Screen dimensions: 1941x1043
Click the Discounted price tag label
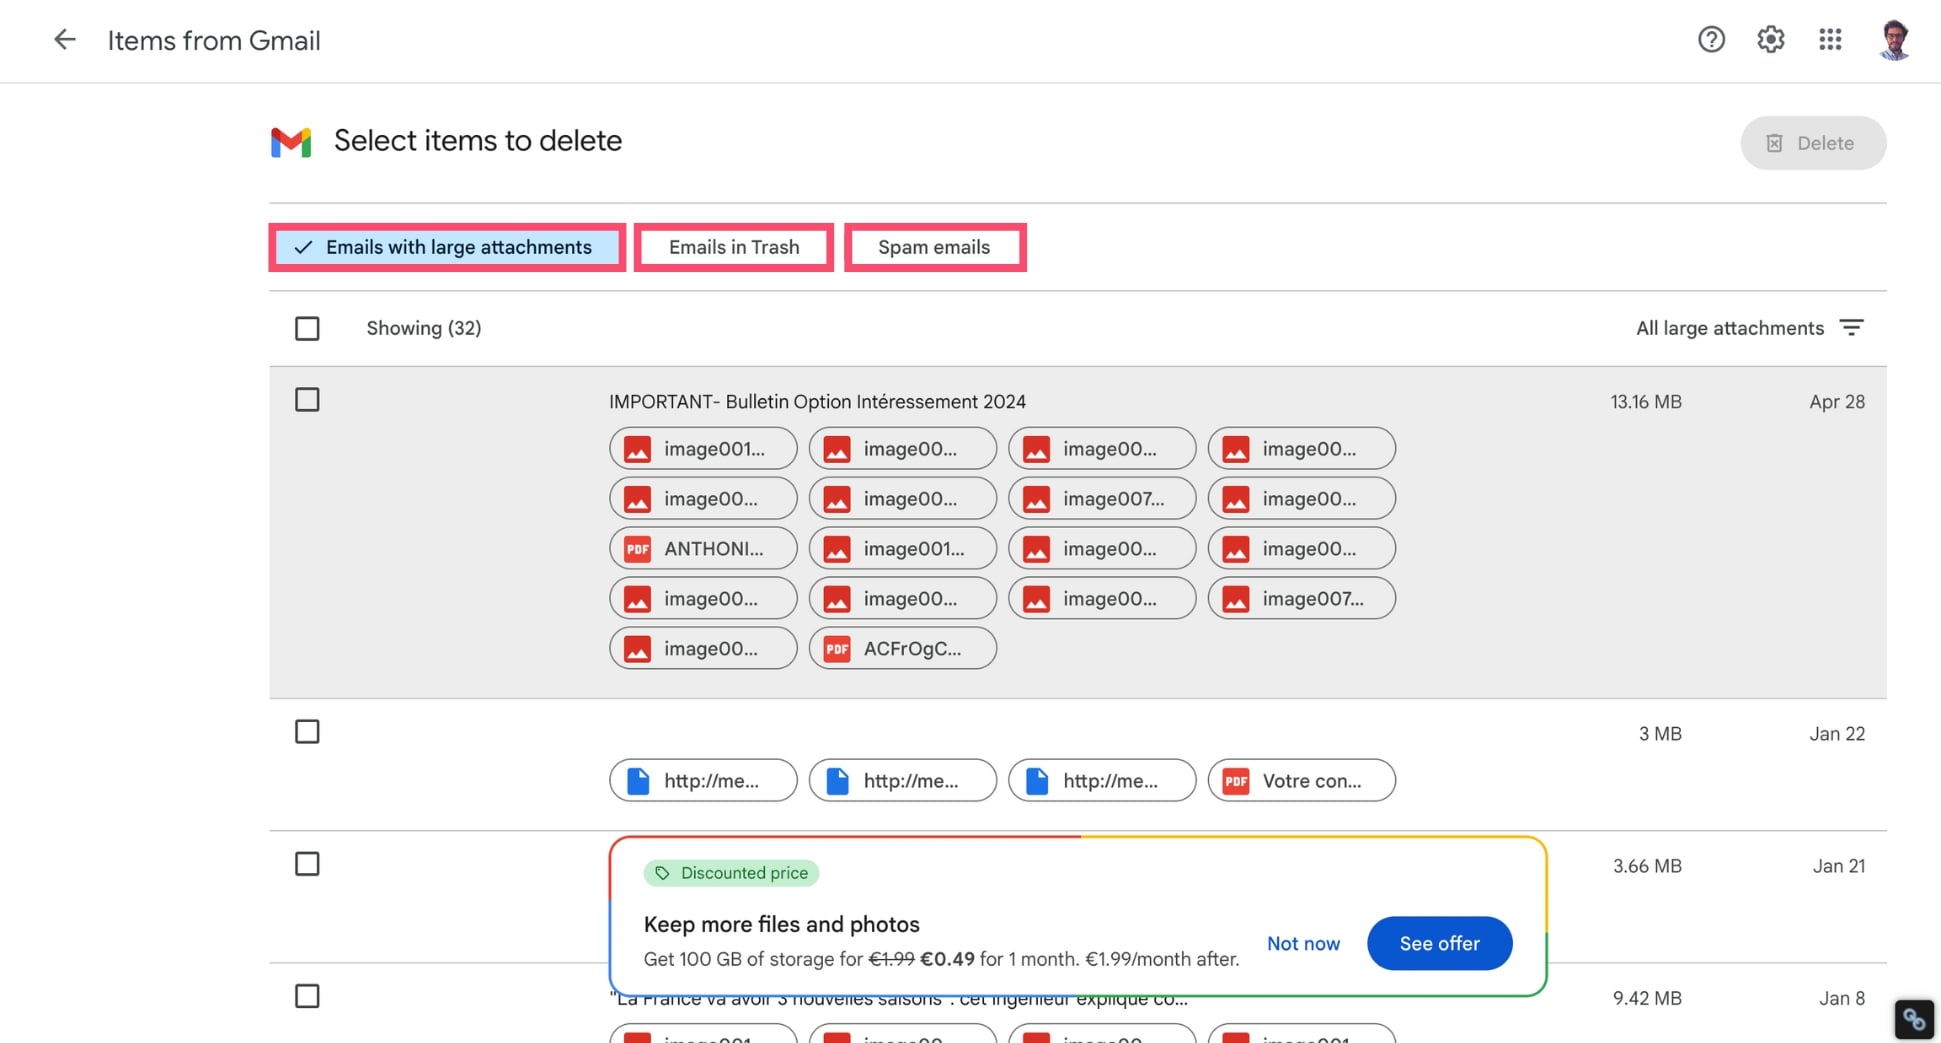click(x=731, y=873)
